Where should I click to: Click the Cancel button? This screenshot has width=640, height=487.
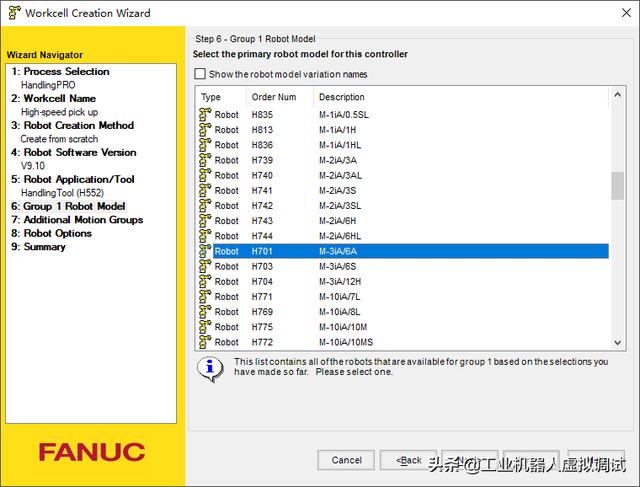coord(346,460)
